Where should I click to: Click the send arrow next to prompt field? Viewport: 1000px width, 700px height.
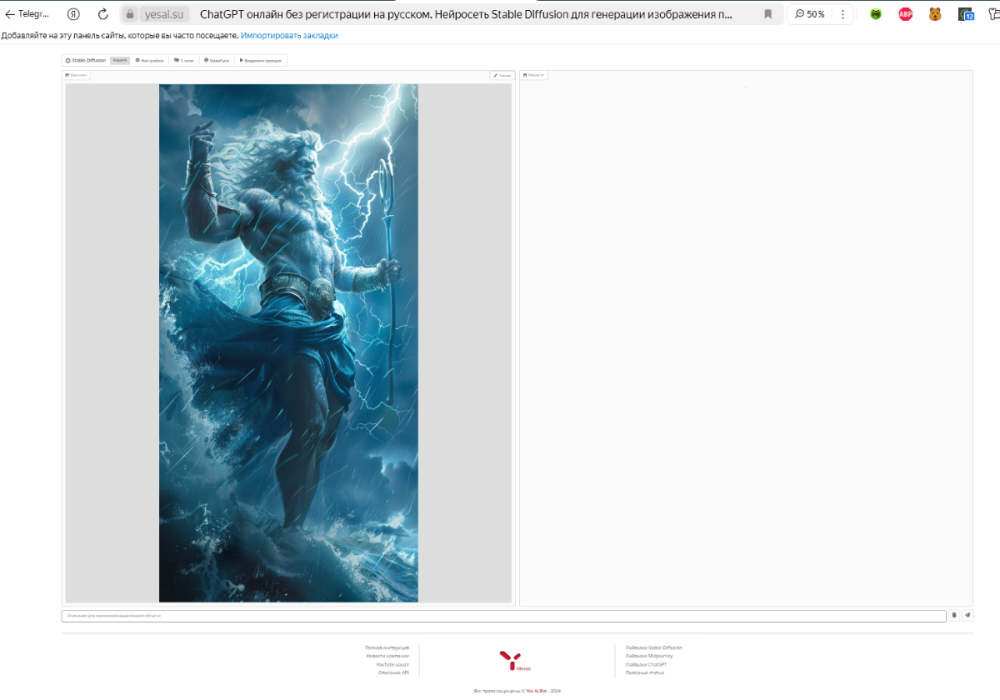[967, 615]
